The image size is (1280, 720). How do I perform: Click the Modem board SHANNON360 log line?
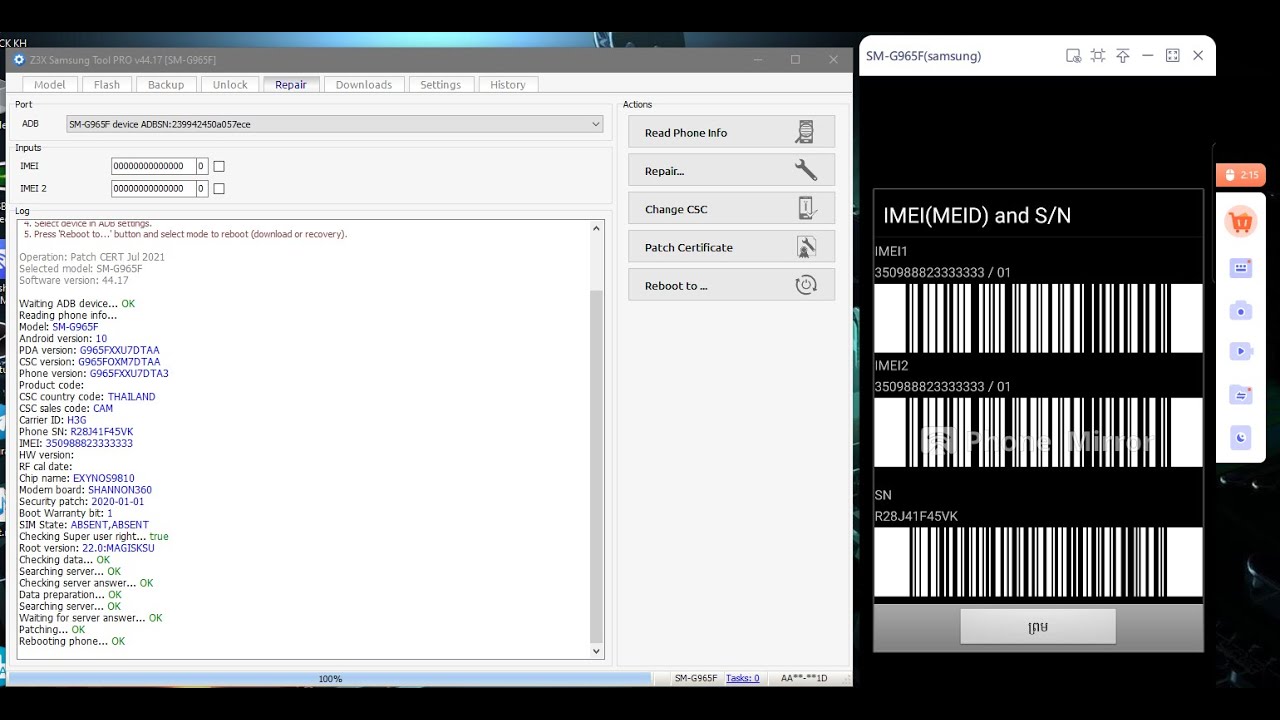point(85,490)
